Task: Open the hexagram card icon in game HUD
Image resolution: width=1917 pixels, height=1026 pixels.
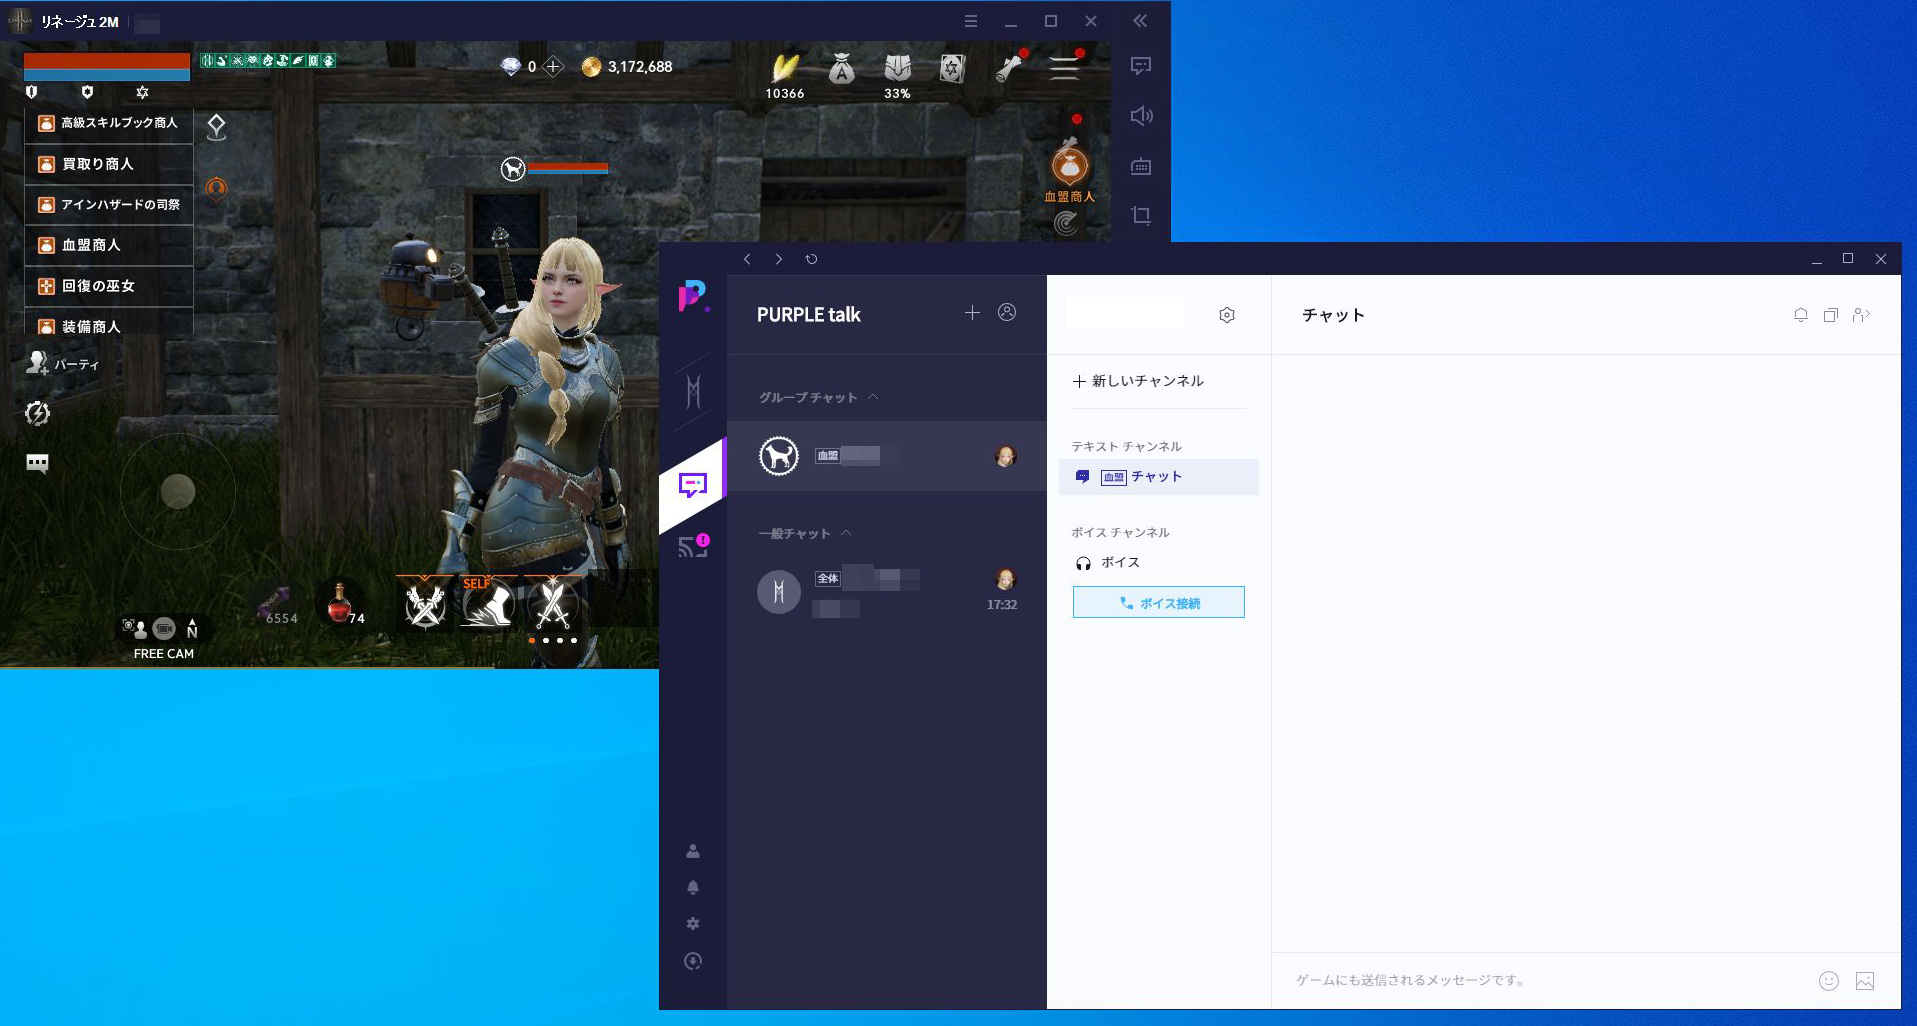Action: tap(952, 68)
